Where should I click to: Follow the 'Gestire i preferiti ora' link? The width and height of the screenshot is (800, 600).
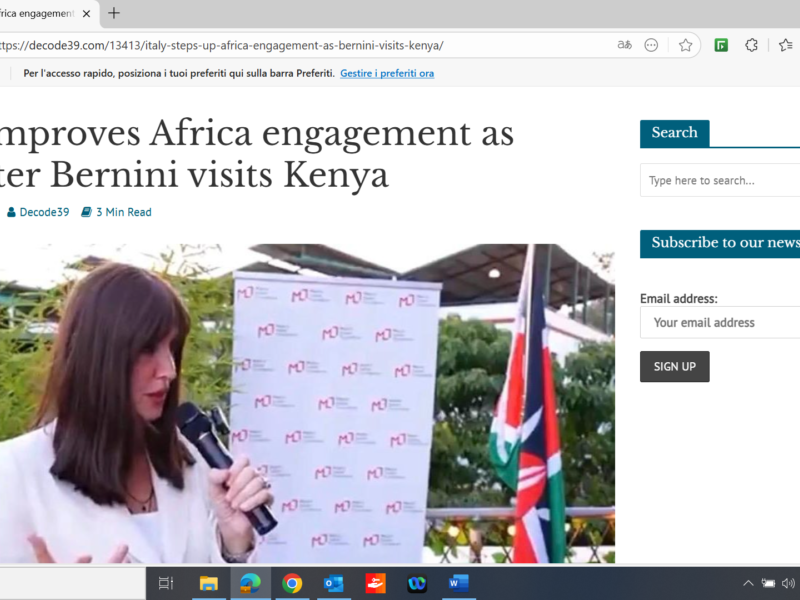(387, 73)
